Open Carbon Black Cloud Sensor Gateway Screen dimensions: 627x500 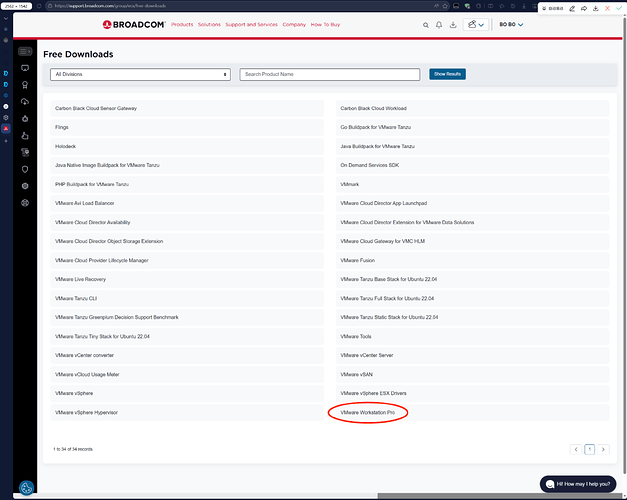point(187,108)
